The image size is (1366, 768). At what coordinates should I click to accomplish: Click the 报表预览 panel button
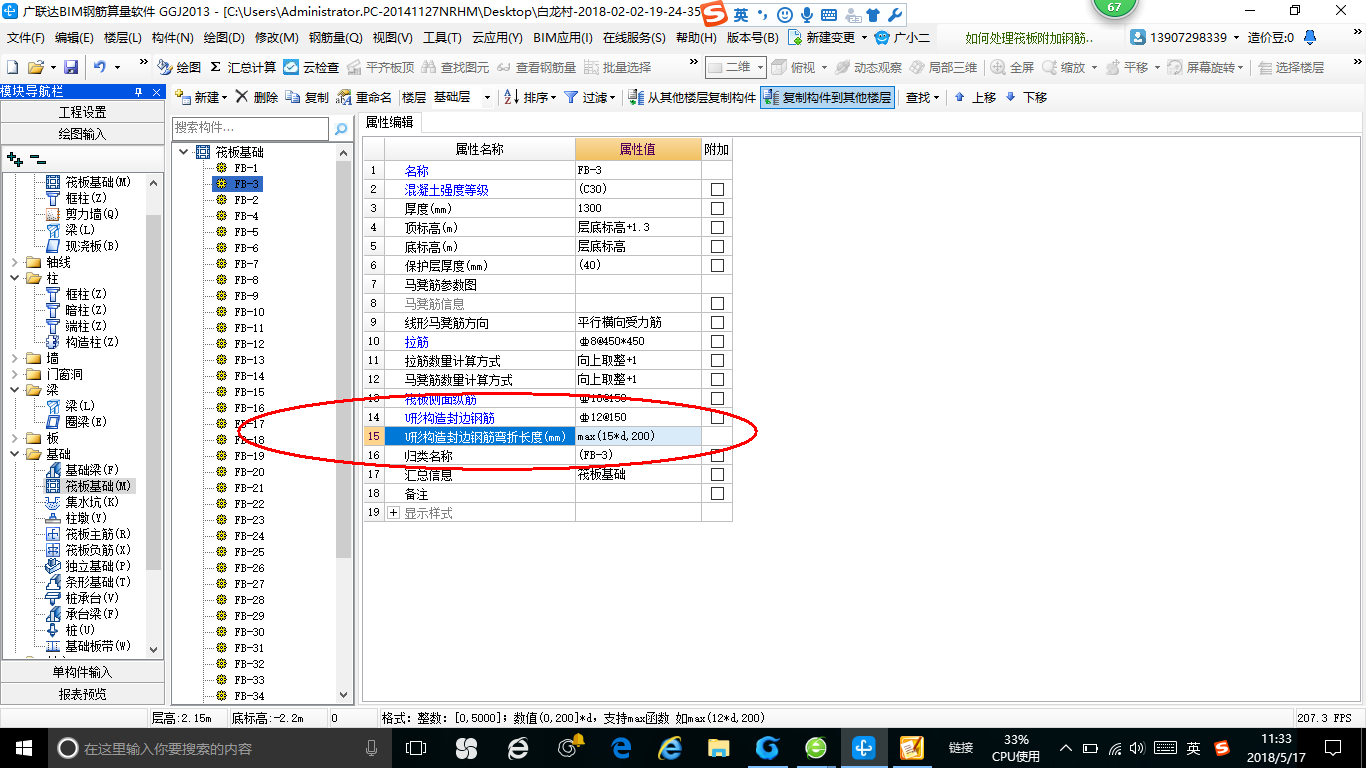pyautogui.click(x=82, y=694)
